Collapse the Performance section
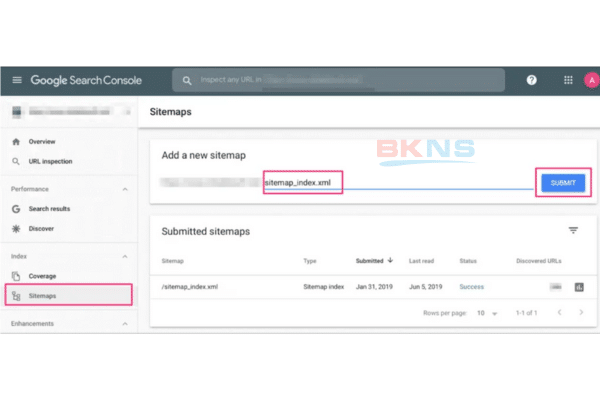The width and height of the screenshot is (600, 400). [125, 189]
